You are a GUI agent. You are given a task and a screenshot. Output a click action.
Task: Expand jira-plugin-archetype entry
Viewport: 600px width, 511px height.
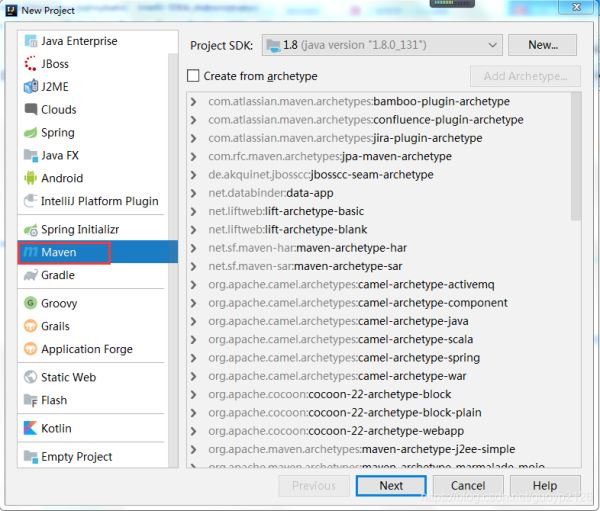tap(194, 138)
